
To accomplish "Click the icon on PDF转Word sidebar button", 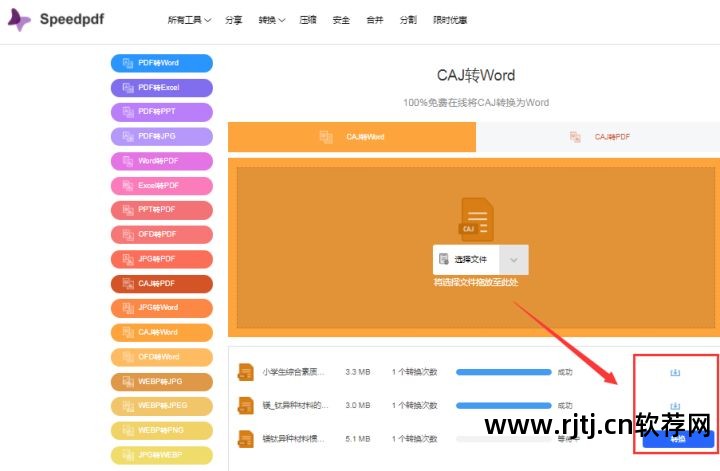I will pos(128,63).
